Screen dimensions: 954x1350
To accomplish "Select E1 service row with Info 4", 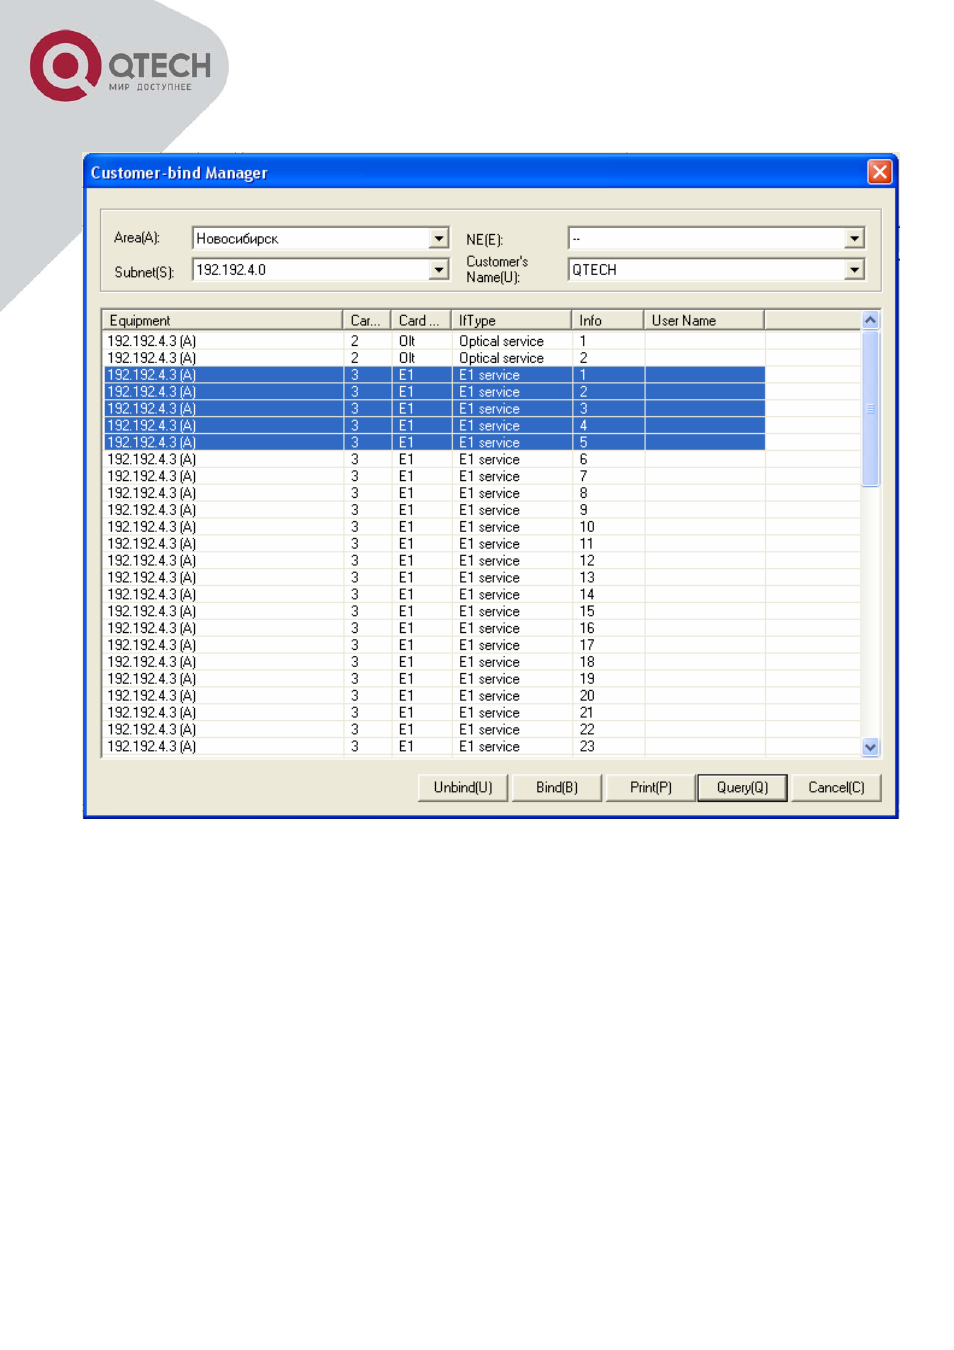I will click(x=434, y=426).
